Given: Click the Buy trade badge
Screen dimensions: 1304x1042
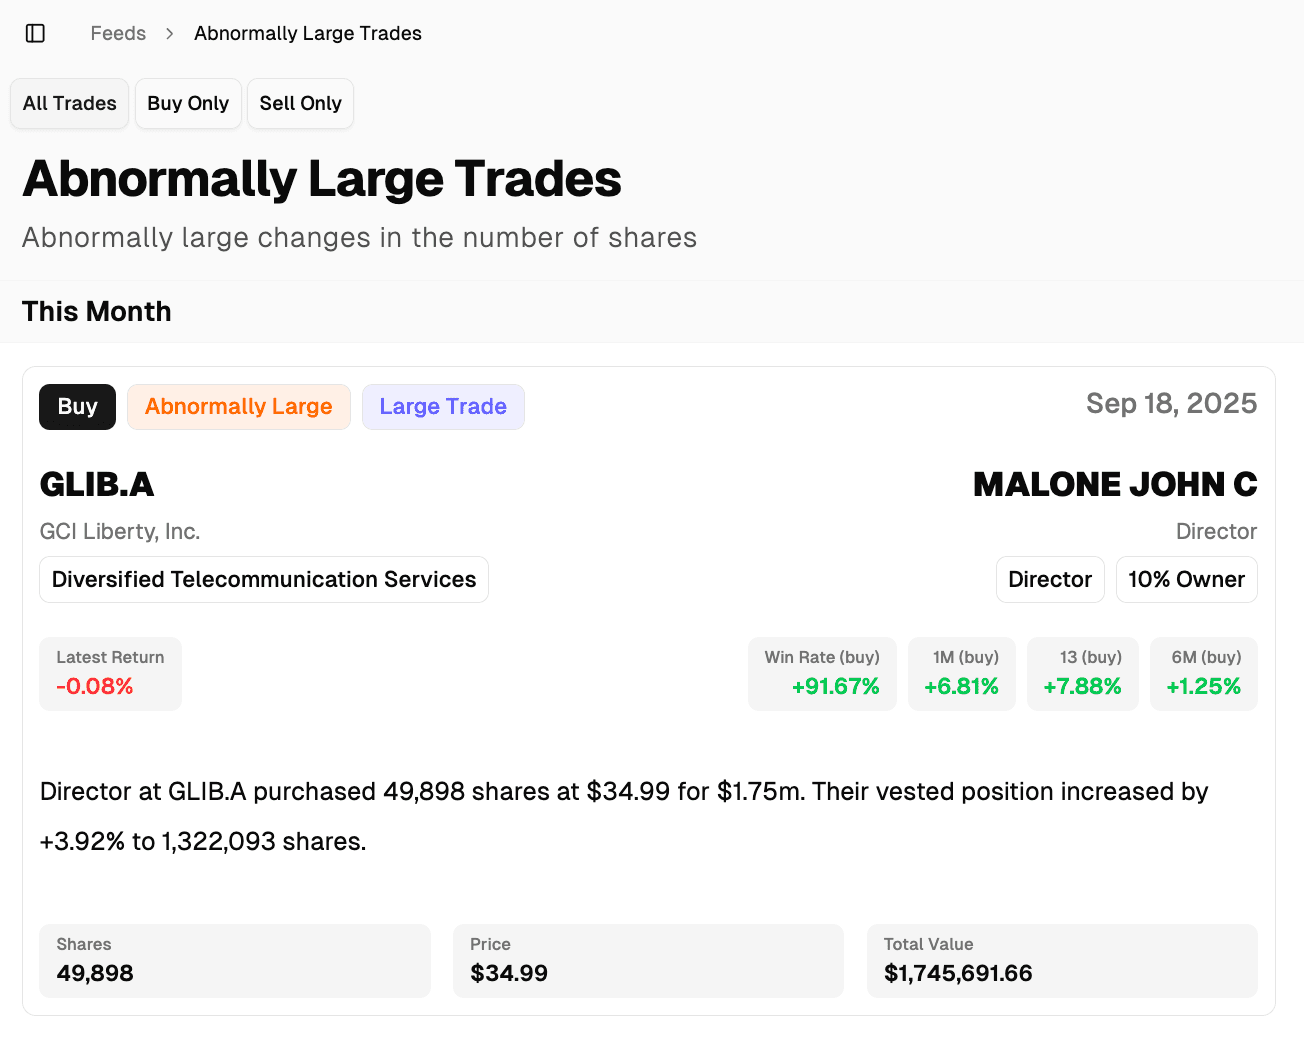Looking at the screenshot, I should [77, 406].
